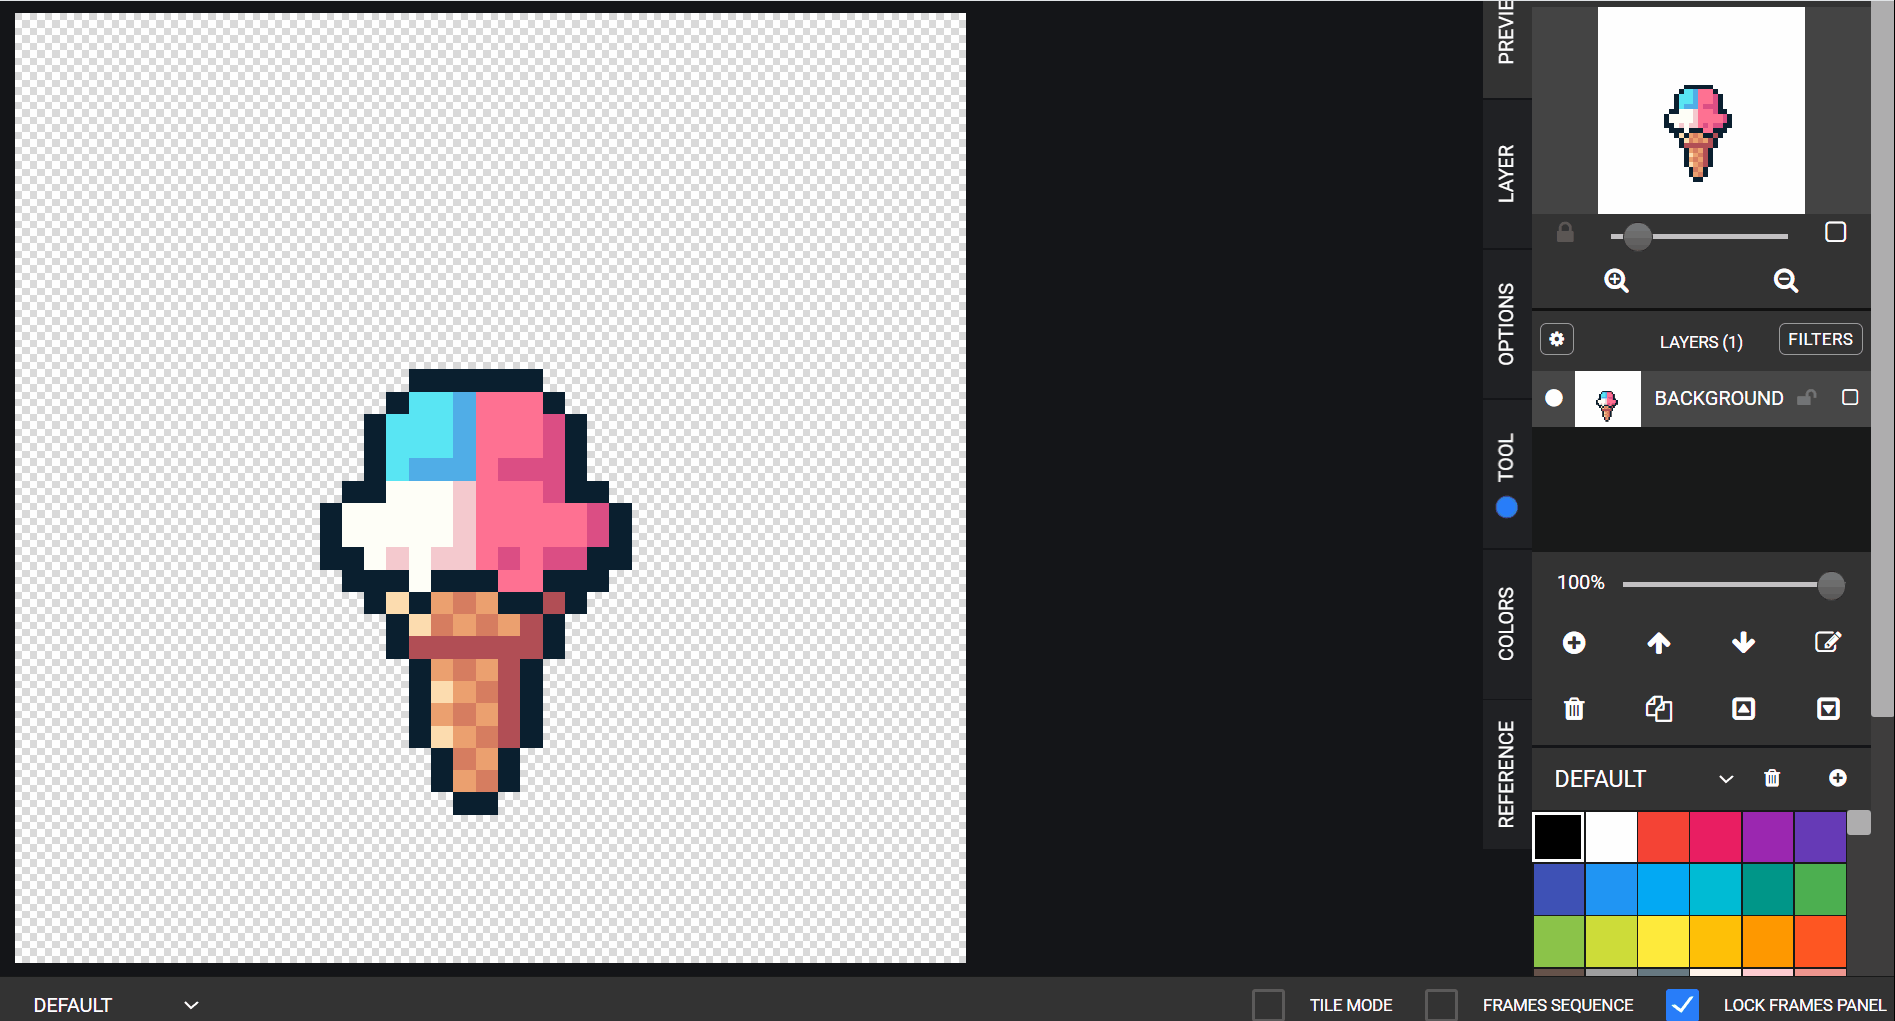Pick the black color swatch

tap(1558, 837)
